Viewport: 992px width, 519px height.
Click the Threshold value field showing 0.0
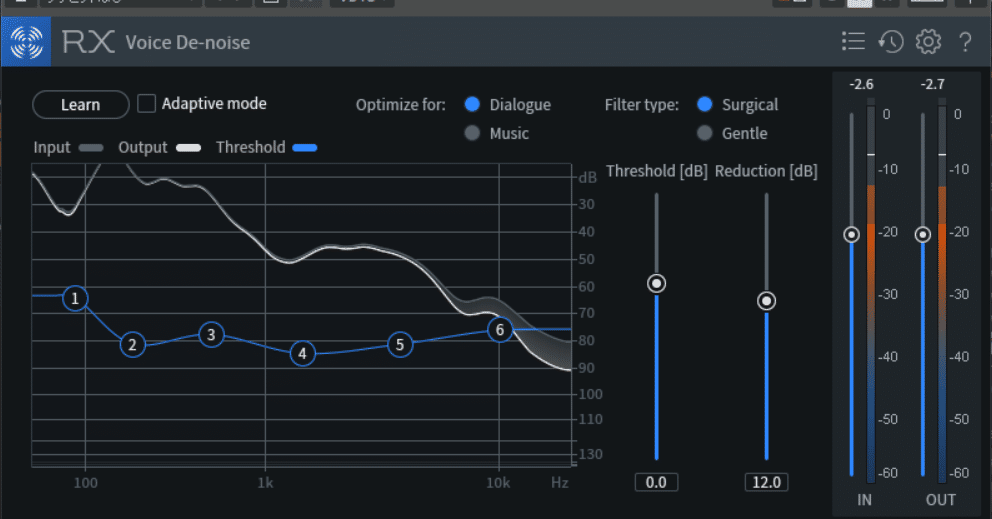657,482
